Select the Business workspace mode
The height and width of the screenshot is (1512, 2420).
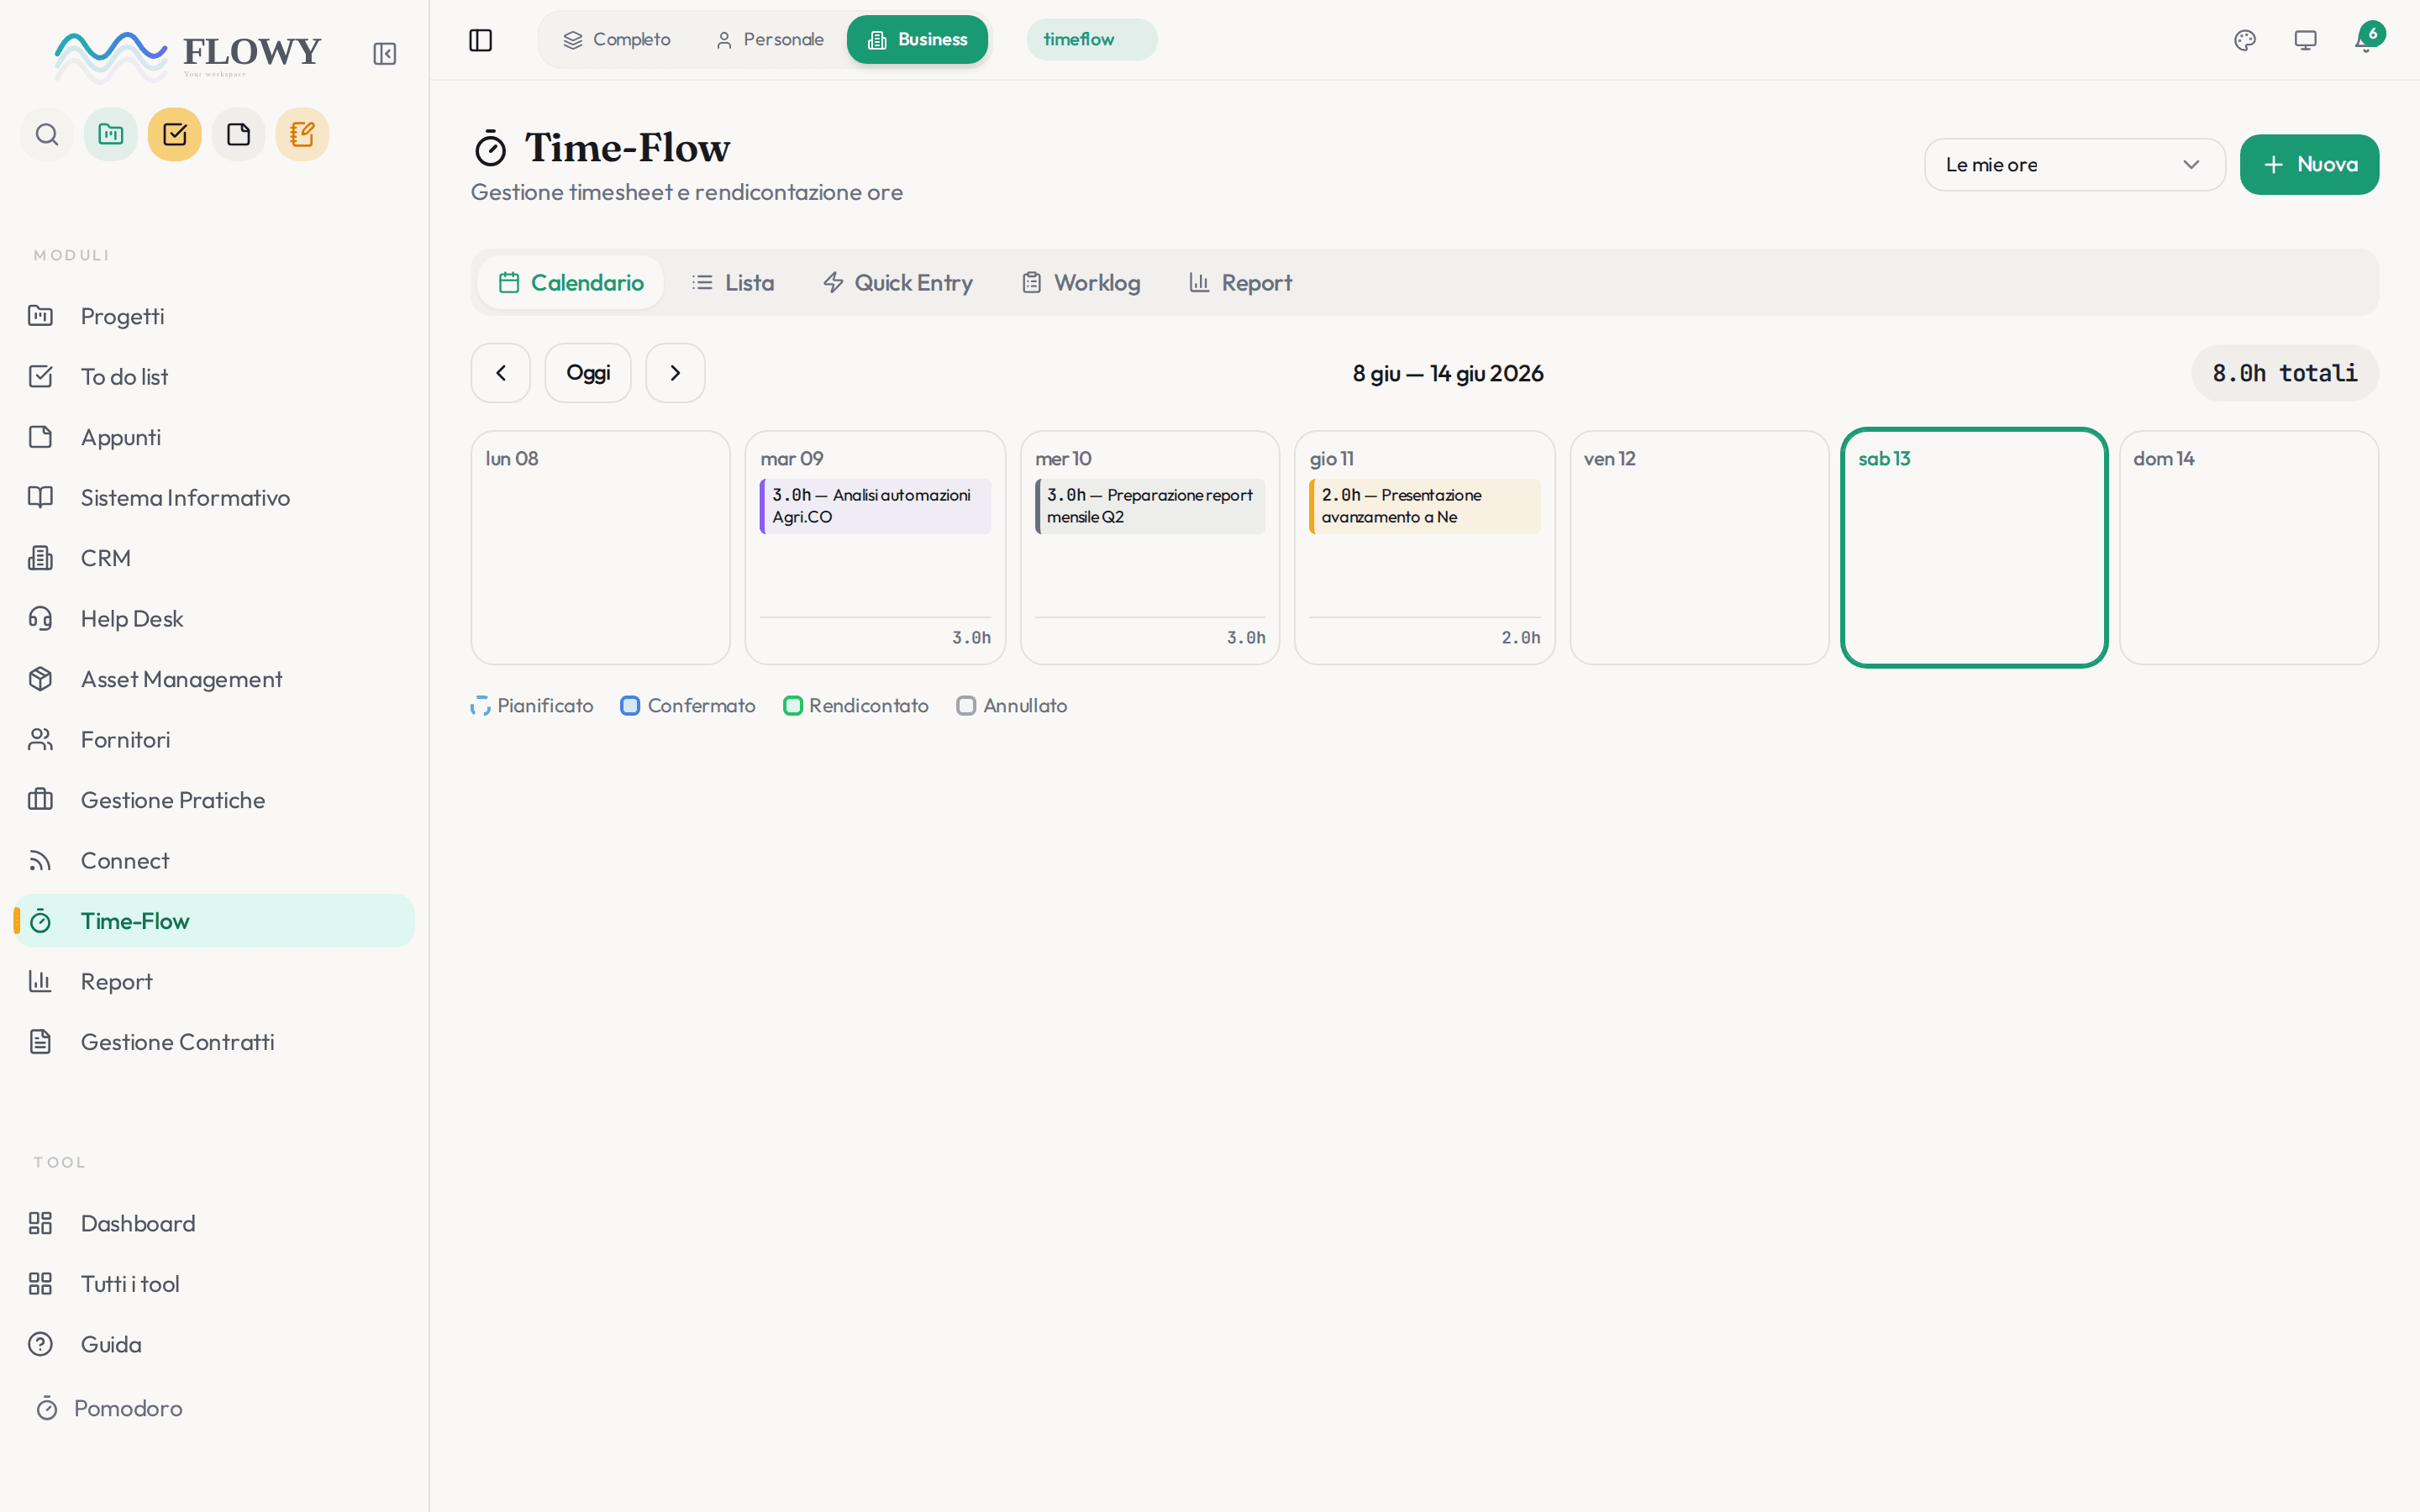tap(917, 40)
